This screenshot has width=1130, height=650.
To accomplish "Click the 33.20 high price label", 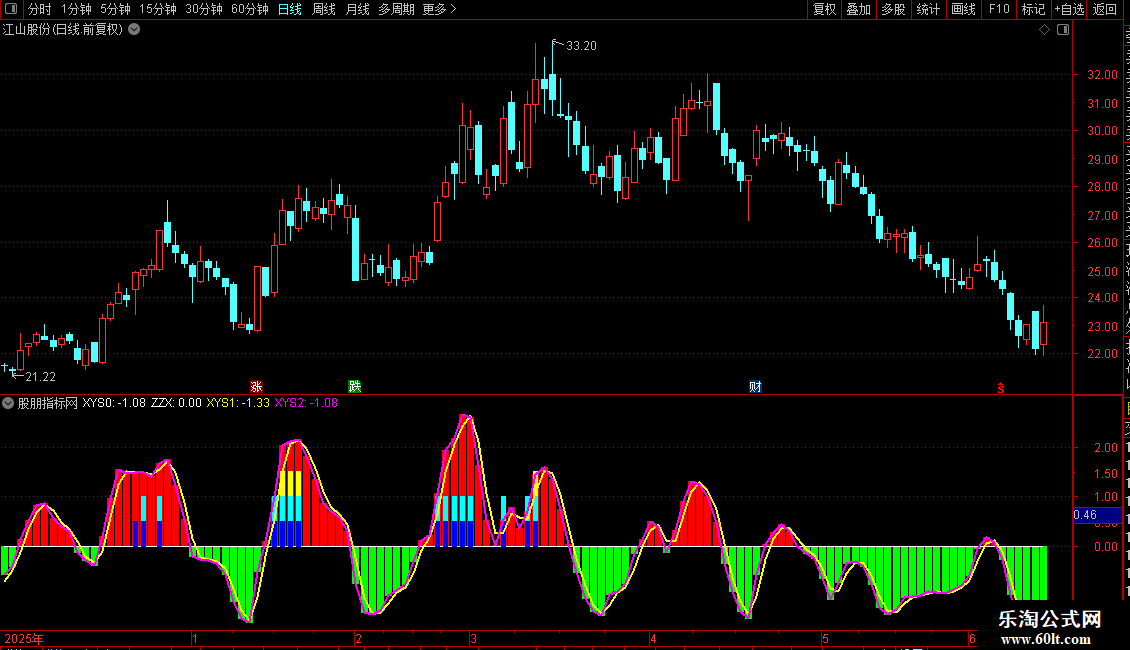I will tap(581, 46).
